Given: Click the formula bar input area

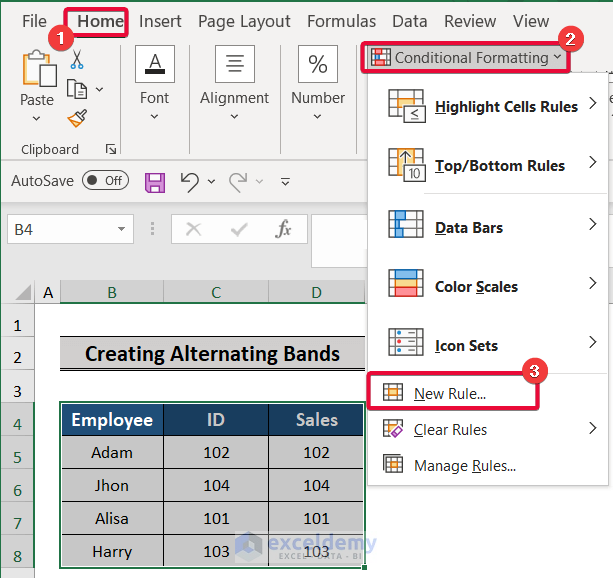Looking at the screenshot, I should click(x=339, y=240).
